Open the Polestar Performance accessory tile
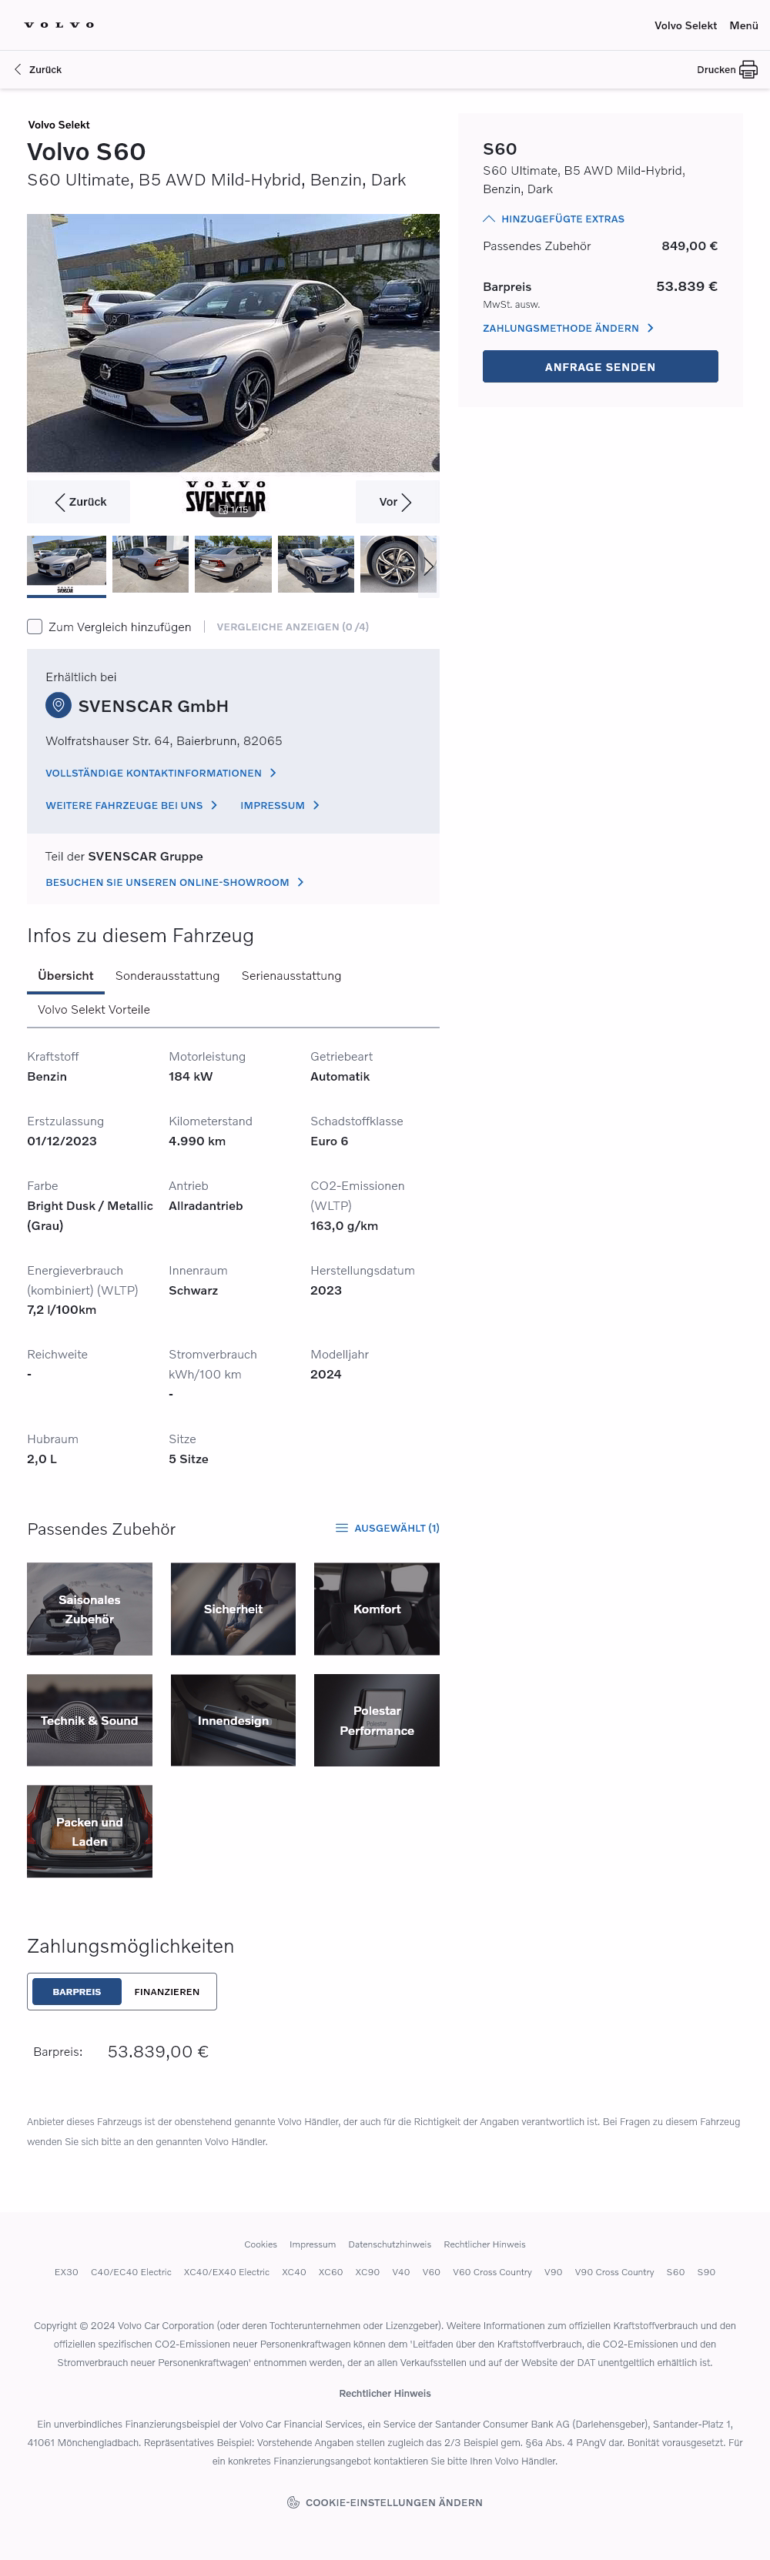This screenshot has height=2560, width=770. [x=376, y=1720]
